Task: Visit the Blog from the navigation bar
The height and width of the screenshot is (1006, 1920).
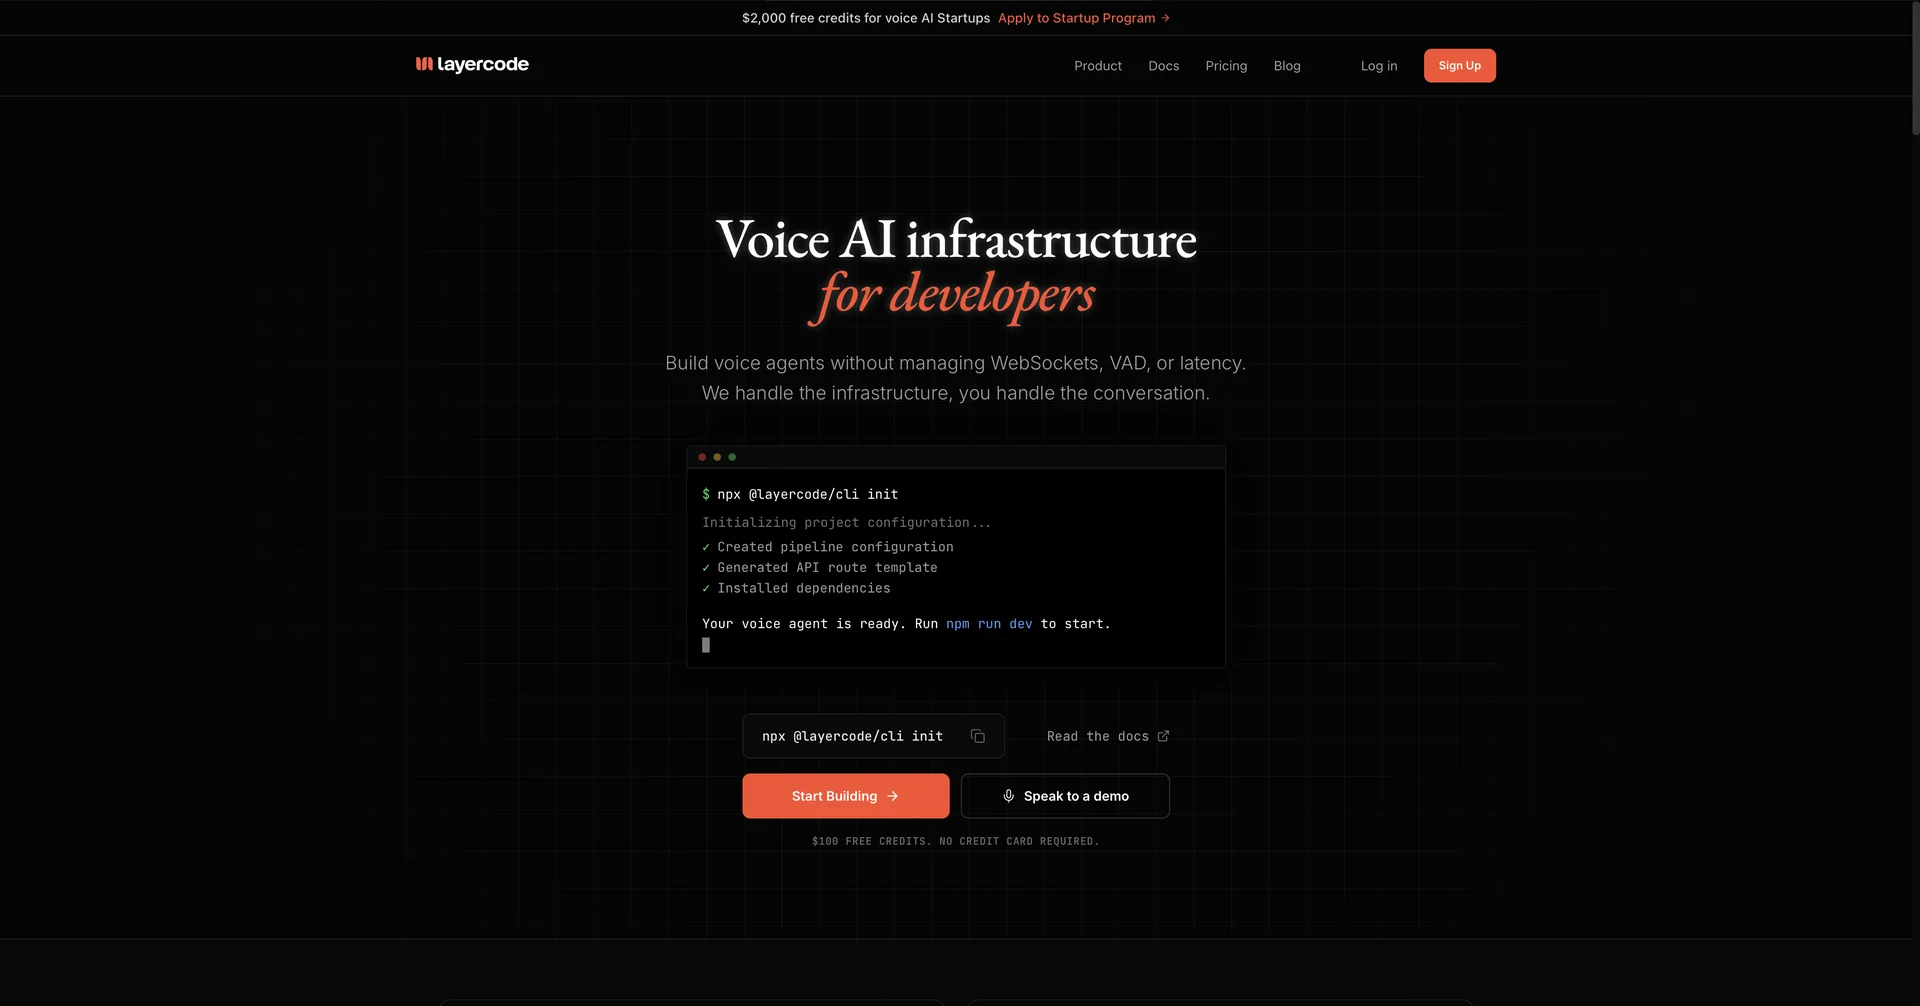Action: pyautogui.click(x=1286, y=66)
